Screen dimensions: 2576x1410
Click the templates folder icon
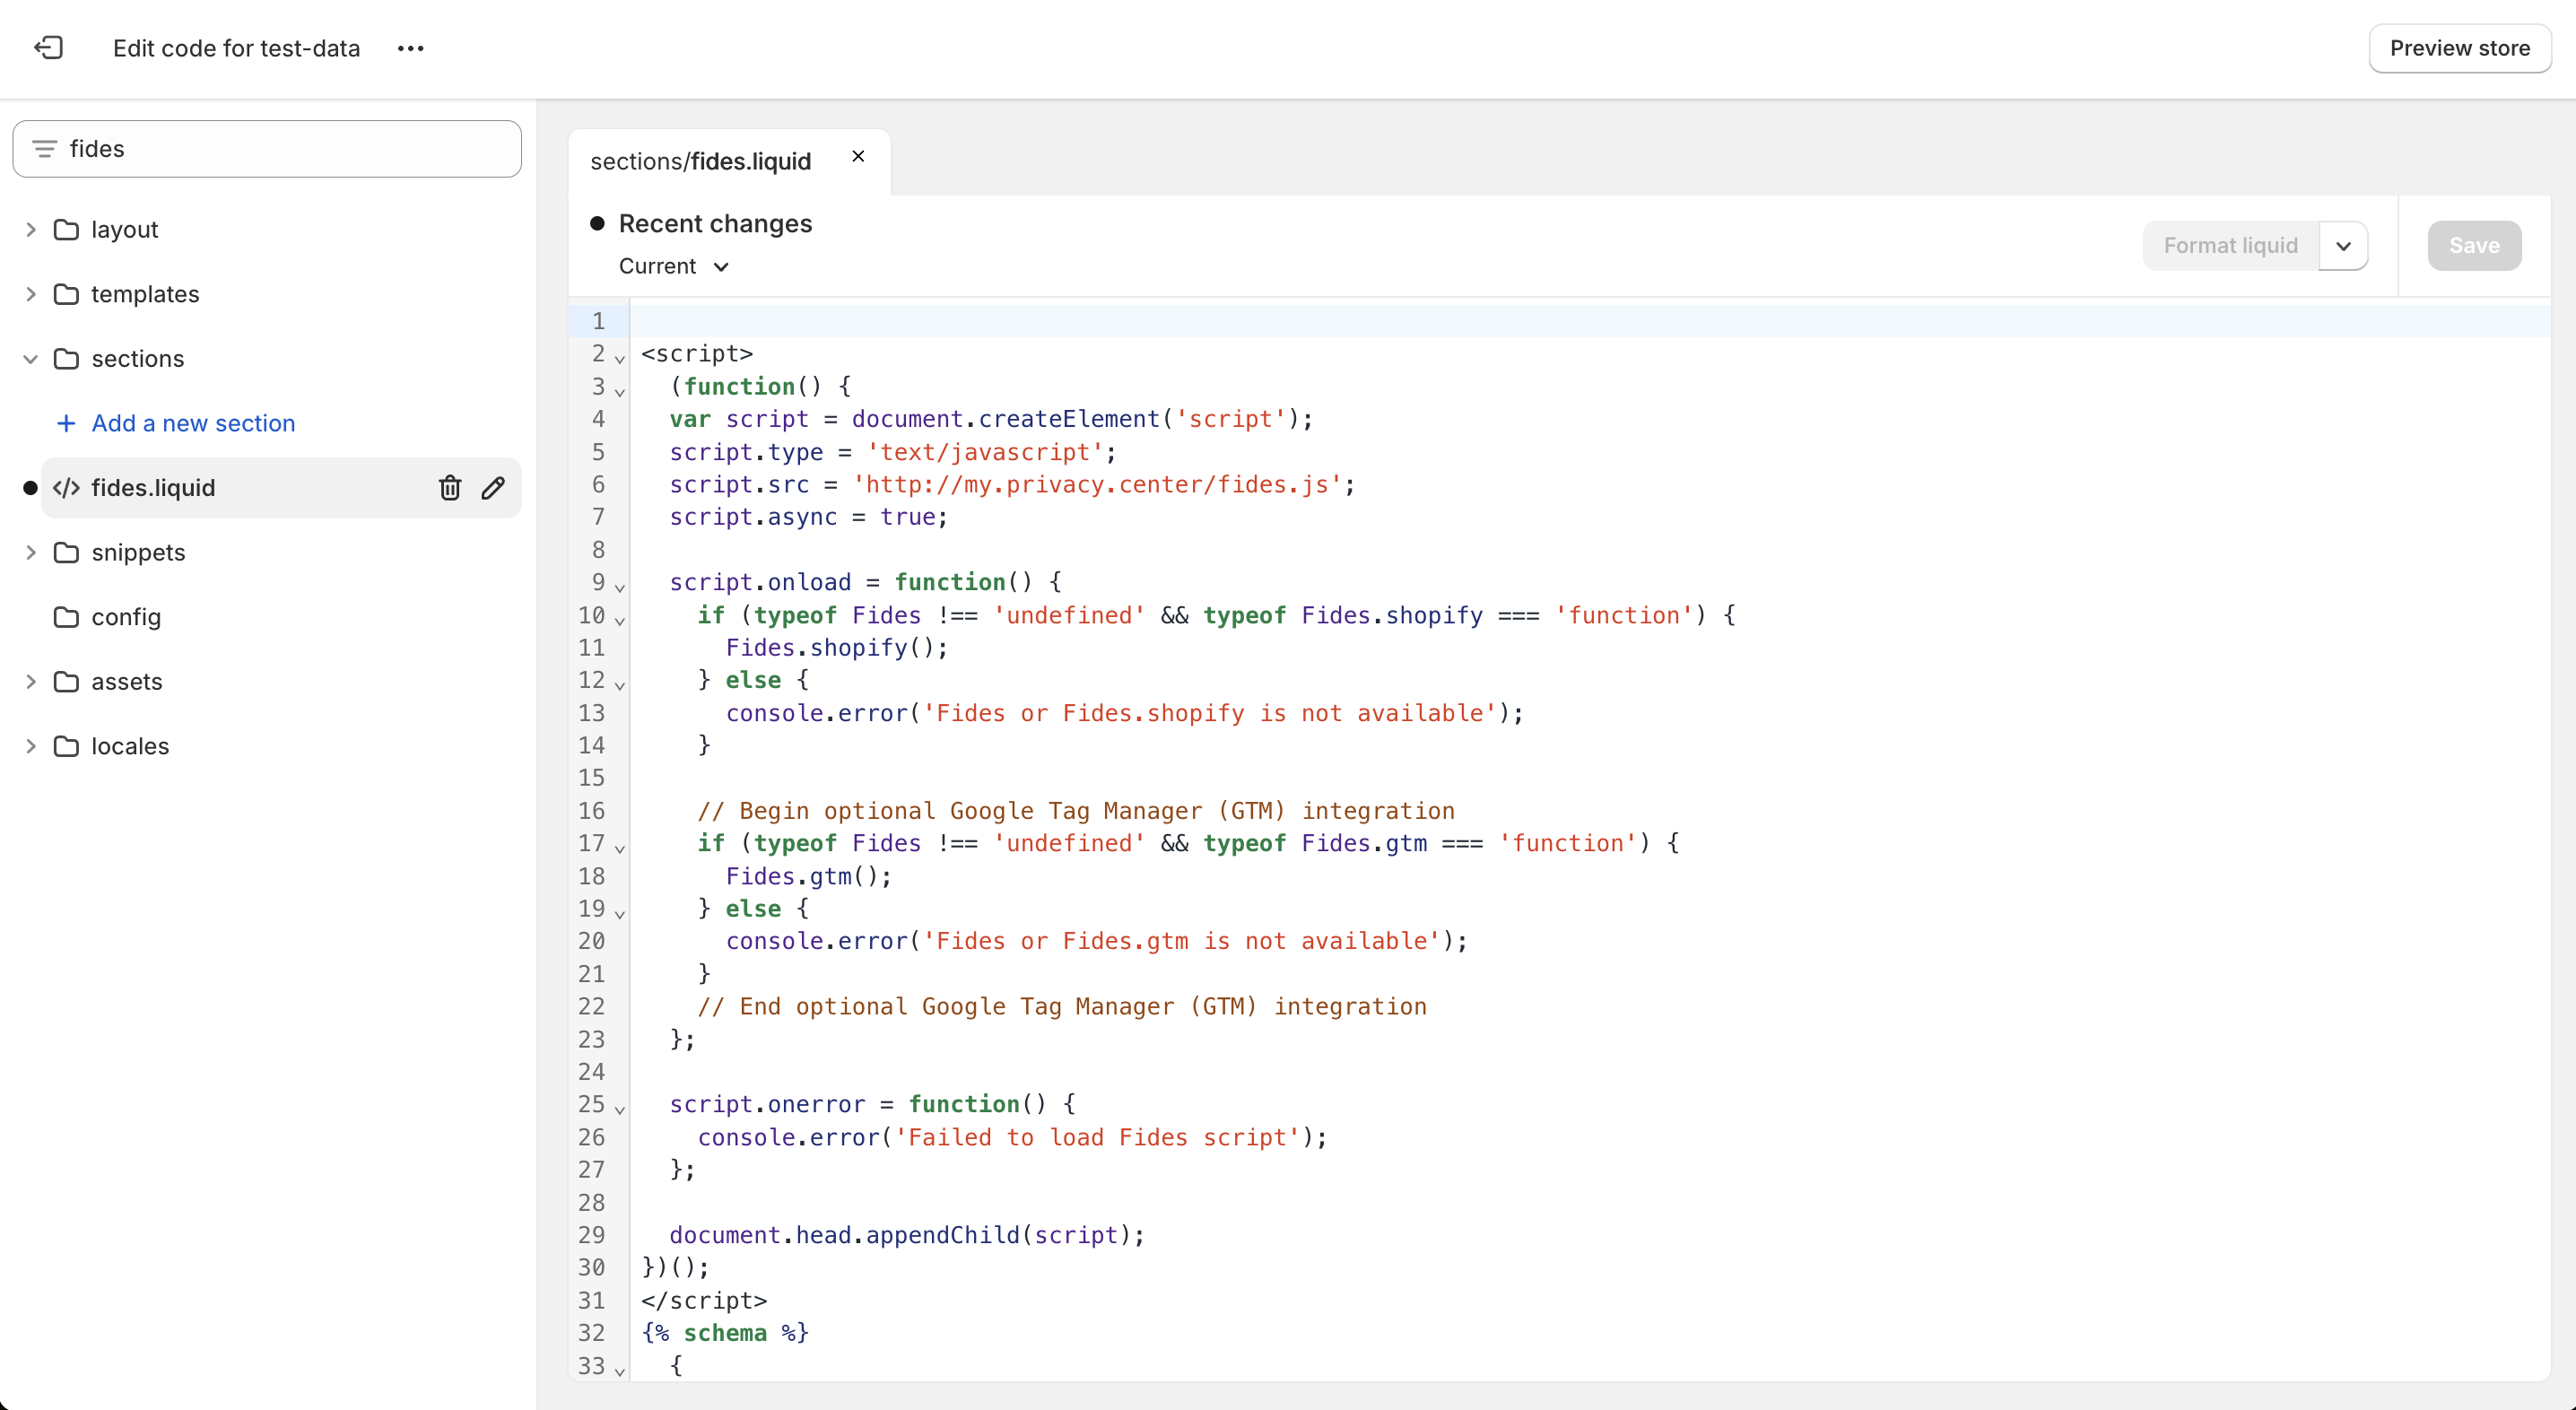(x=66, y=294)
